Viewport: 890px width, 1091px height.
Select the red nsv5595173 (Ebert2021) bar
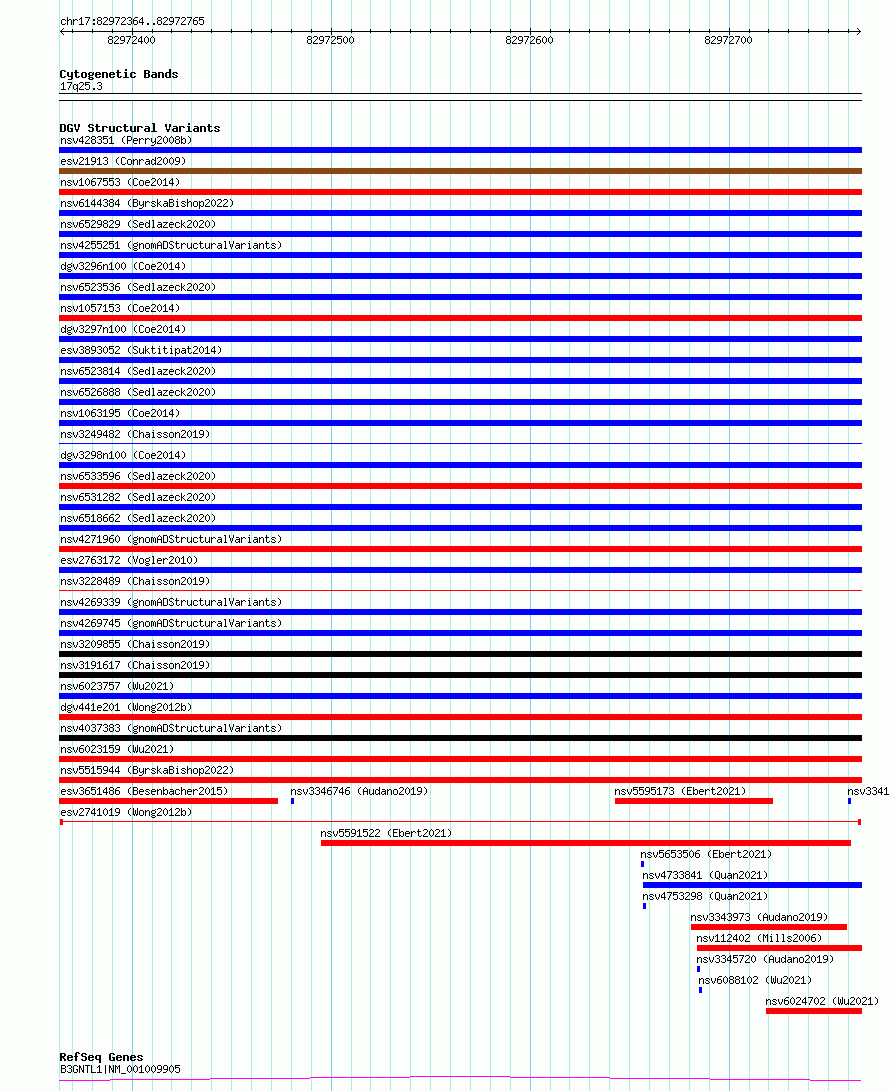click(x=694, y=801)
